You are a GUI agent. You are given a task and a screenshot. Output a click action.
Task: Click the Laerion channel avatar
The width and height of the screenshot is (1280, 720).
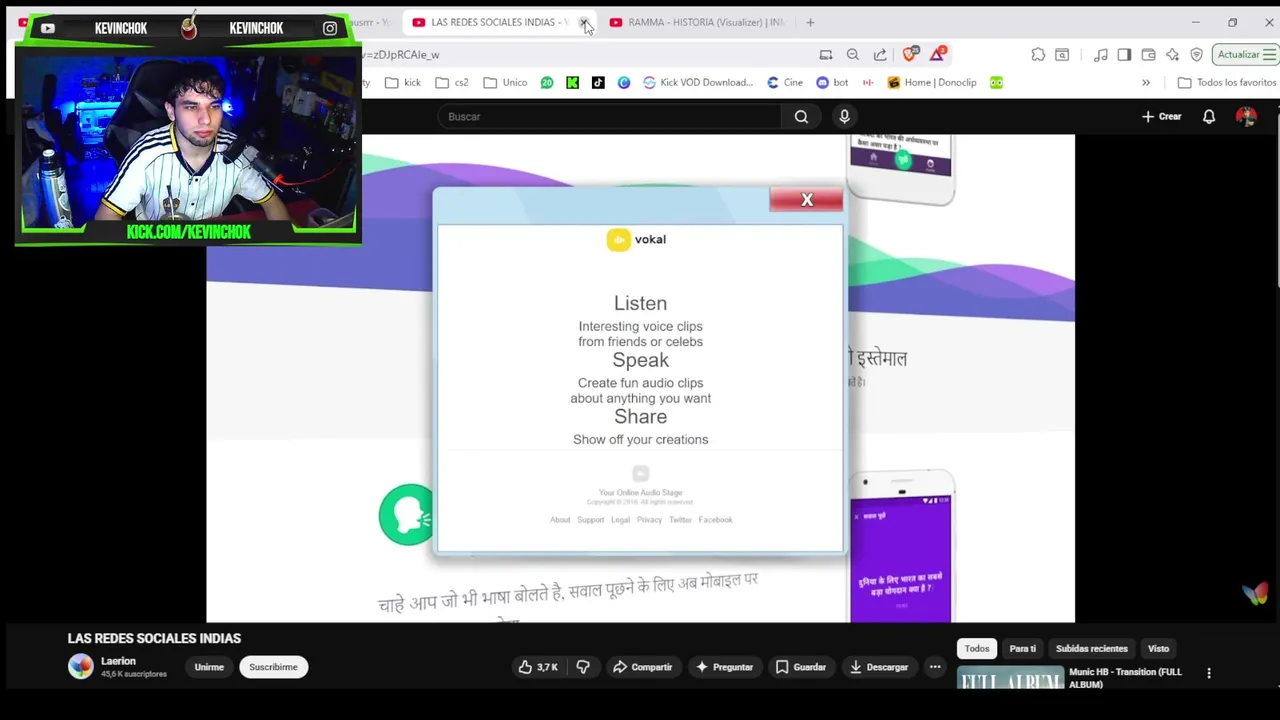click(x=80, y=666)
